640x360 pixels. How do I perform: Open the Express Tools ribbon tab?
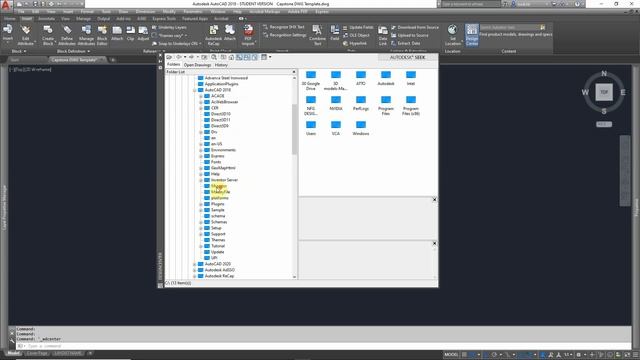(164, 18)
